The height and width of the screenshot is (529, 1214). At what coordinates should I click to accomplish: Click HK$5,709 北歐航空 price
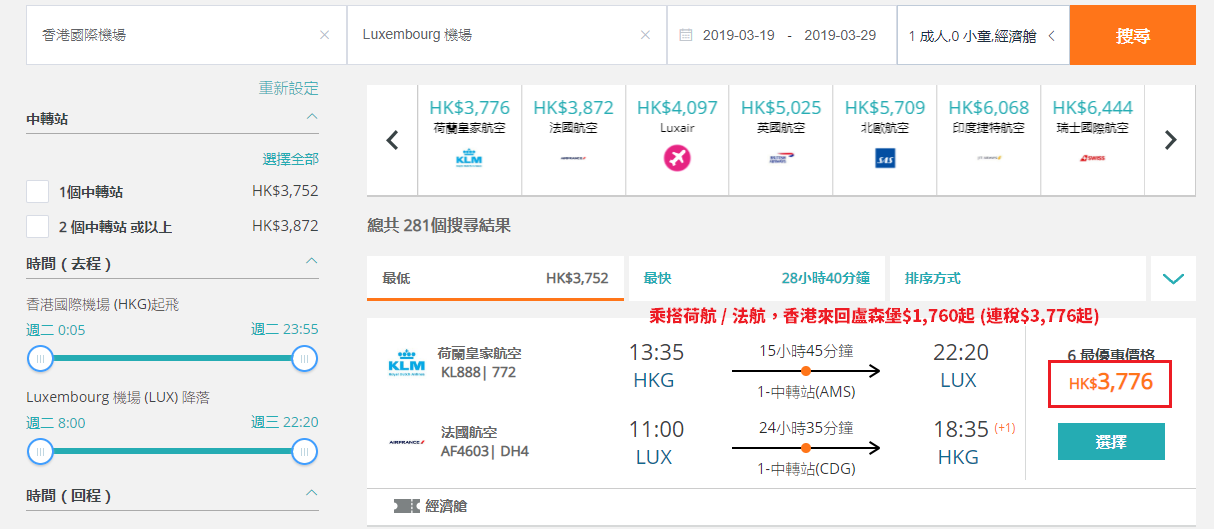[885, 107]
